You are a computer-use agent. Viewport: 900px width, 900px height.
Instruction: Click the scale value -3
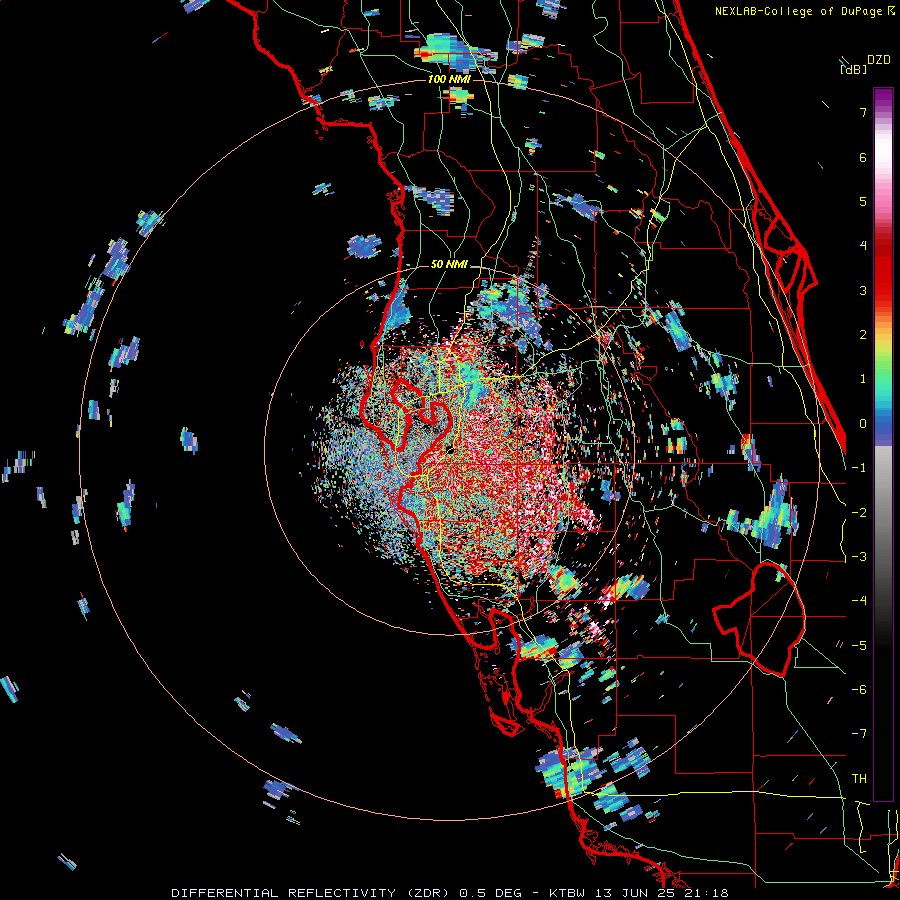(x=859, y=557)
